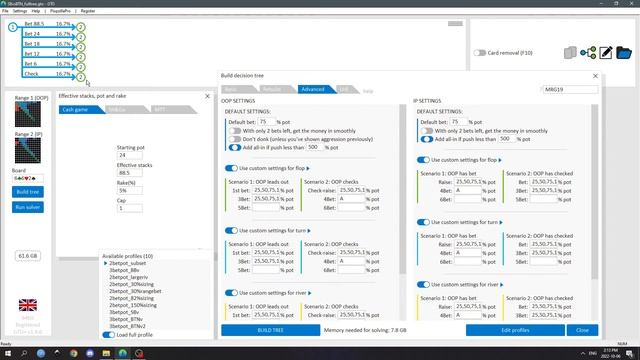Click the Starting pot input field
Image resolution: width=640 pixels, height=360 pixels.
[130, 155]
